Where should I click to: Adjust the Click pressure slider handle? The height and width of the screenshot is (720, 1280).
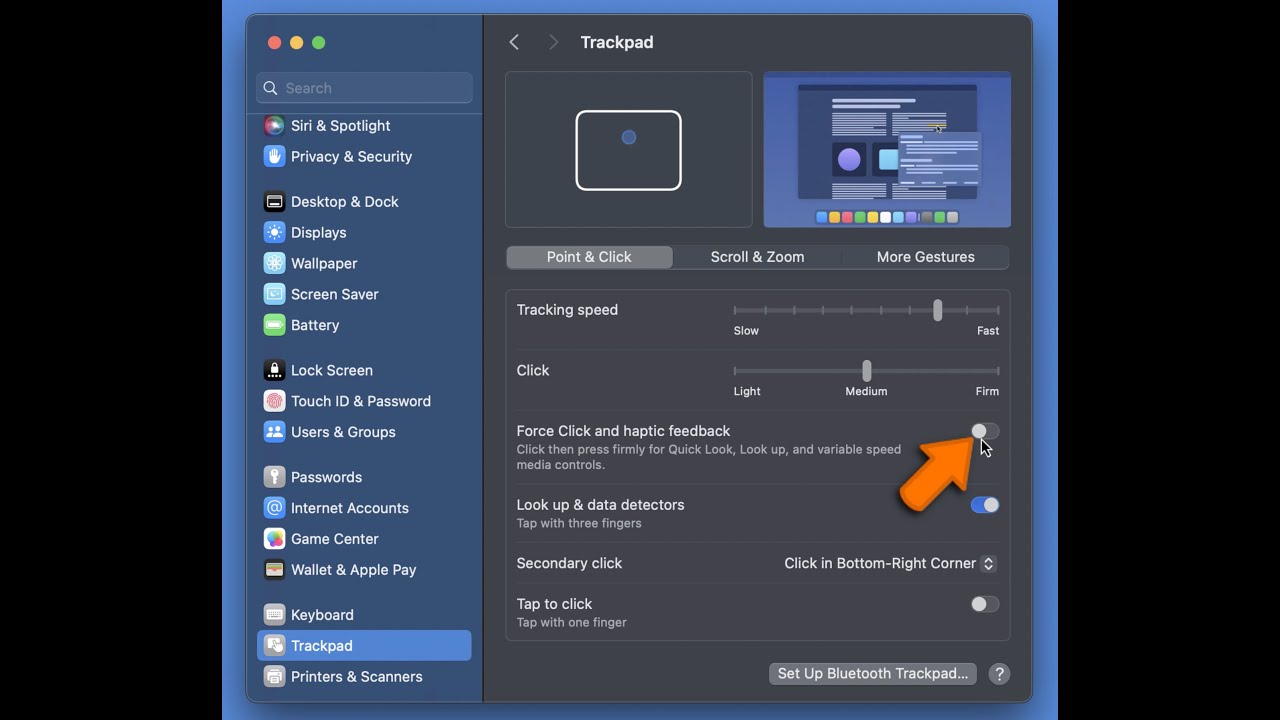pyautogui.click(x=866, y=371)
